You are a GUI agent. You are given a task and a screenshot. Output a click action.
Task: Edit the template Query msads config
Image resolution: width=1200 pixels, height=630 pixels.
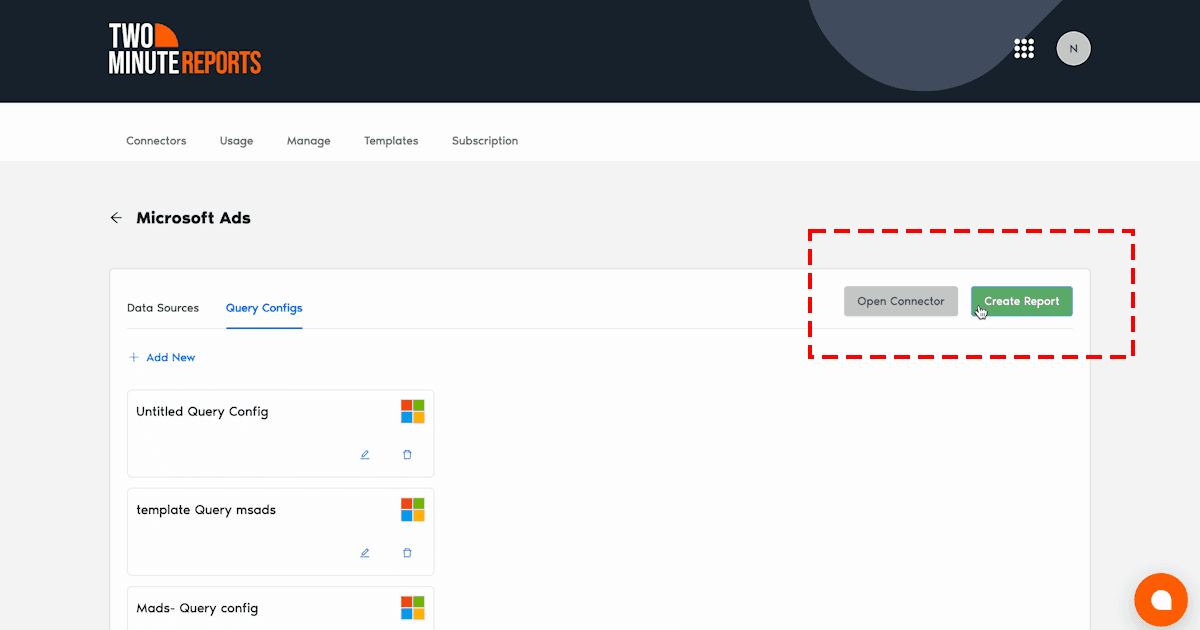(365, 553)
